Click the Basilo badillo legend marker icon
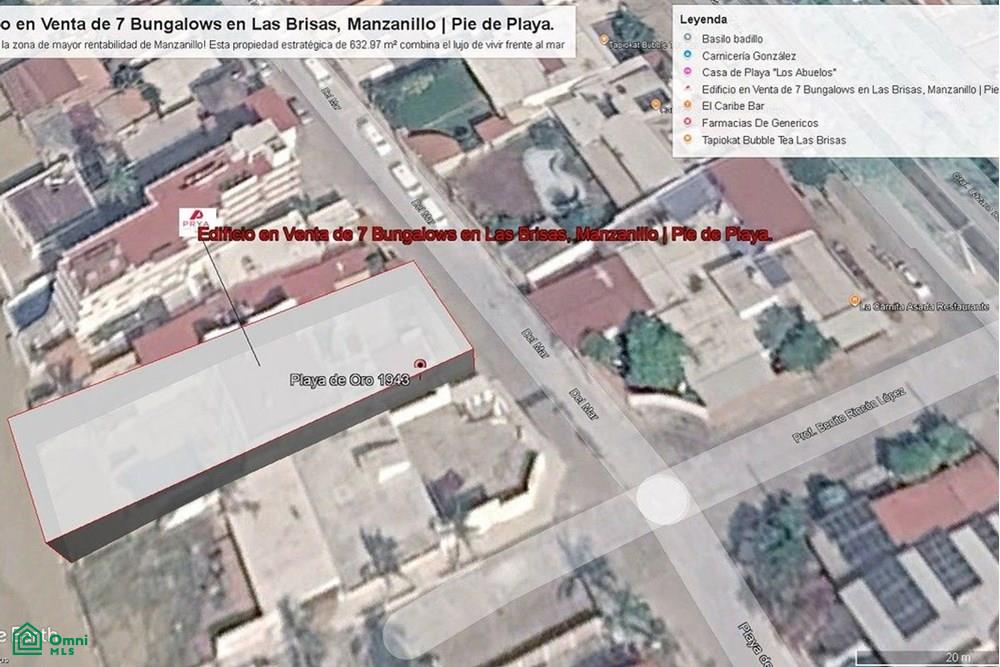Screen dimensions: 1000x667 [x=688, y=38]
